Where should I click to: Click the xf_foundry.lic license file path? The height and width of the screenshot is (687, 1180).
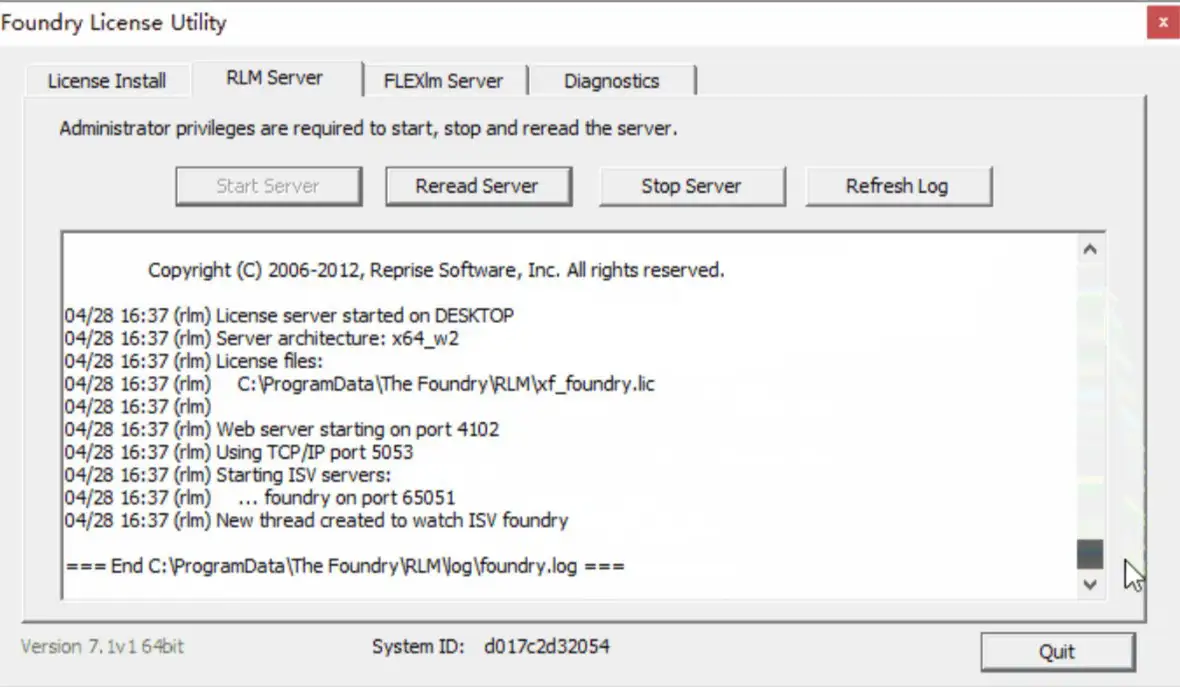click(x=446, y=384)
